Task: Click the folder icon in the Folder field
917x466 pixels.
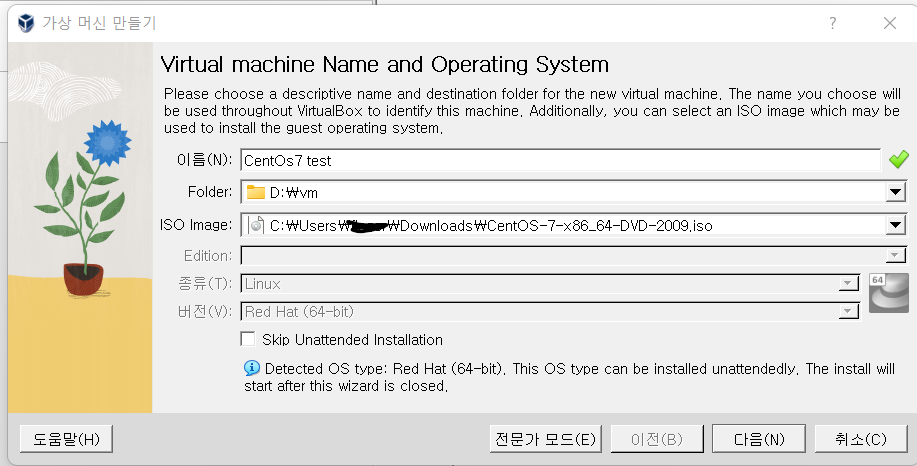Action: click(x=256, y=192)
